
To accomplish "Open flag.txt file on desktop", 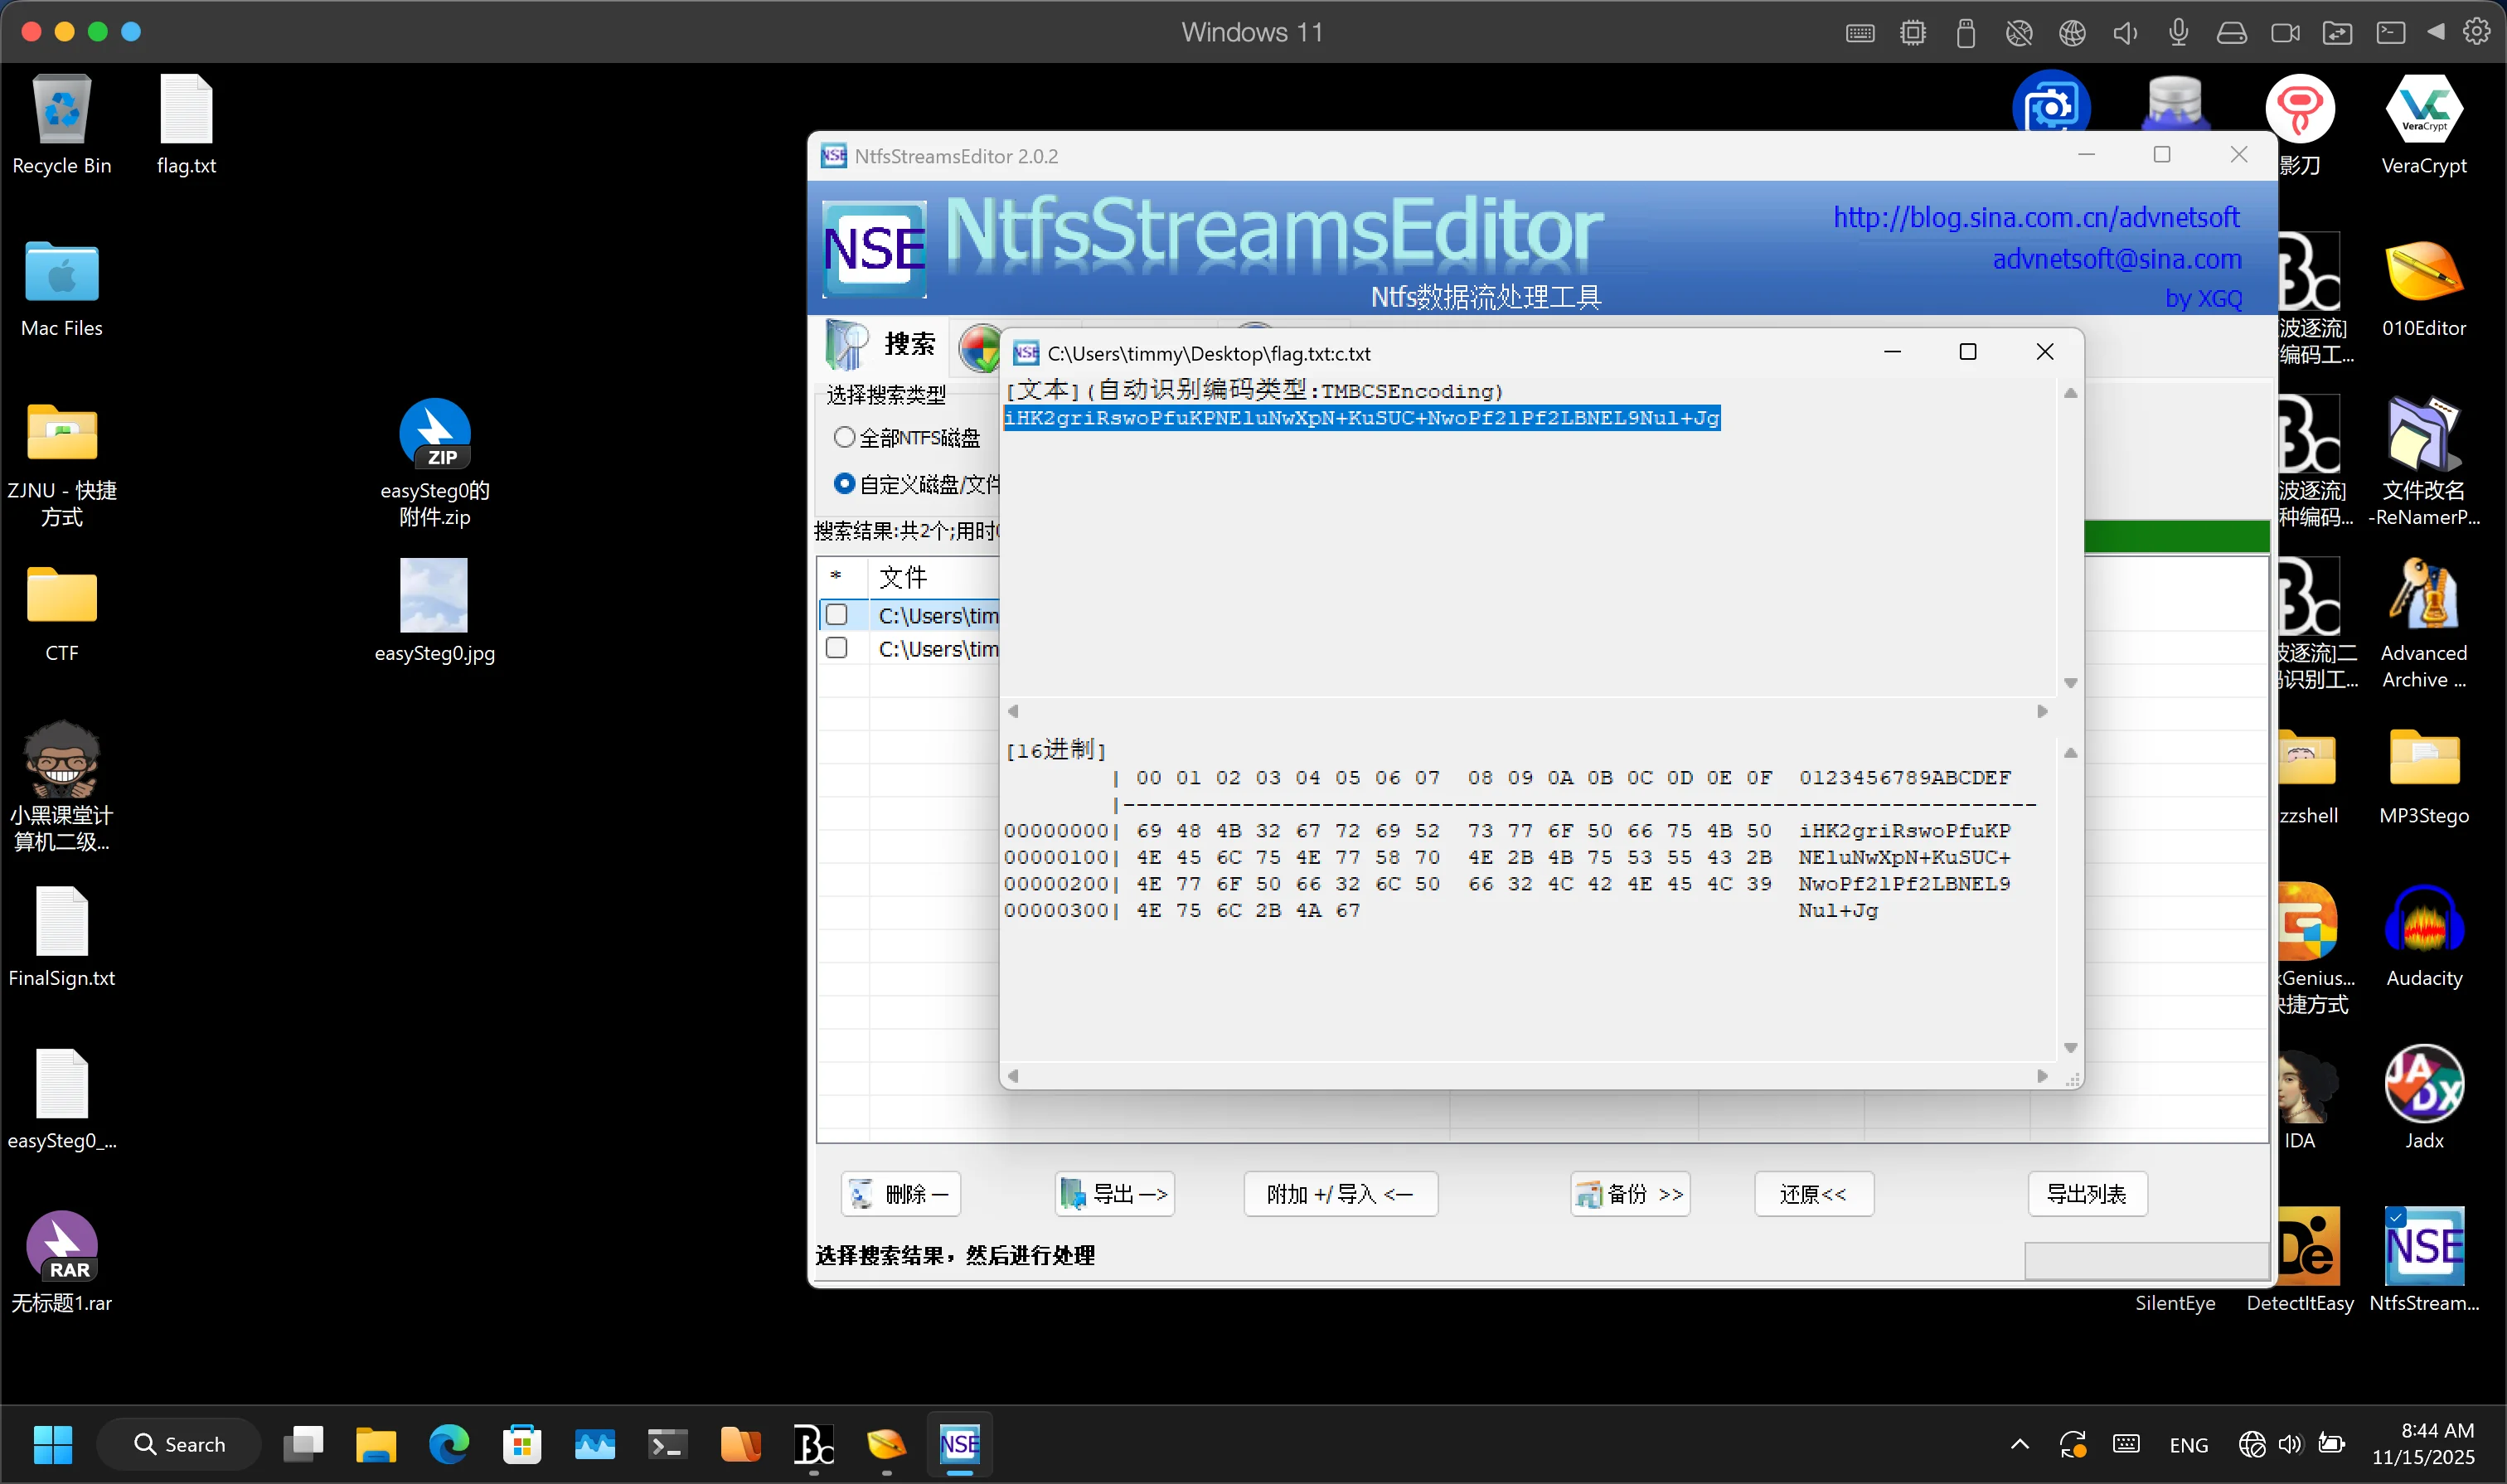I will click(x=186, y=110).
